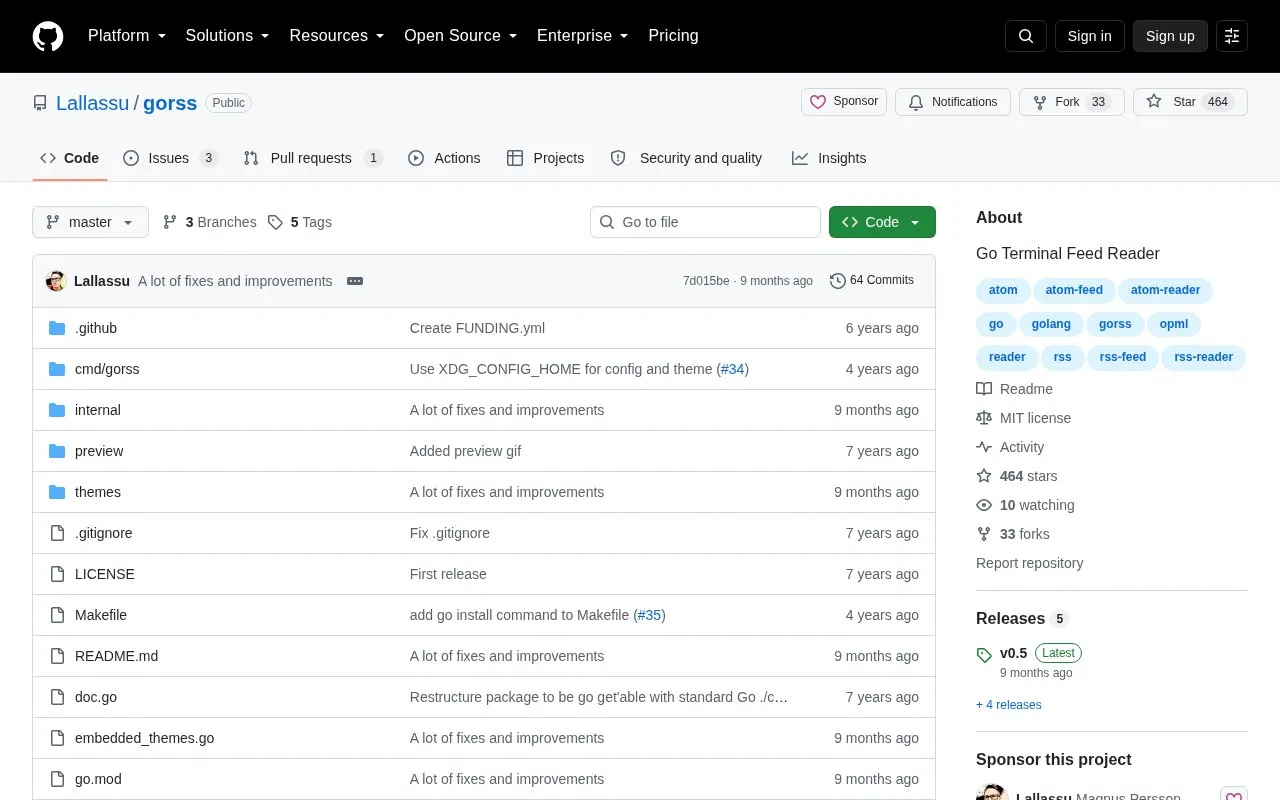View the 464 stars link

click(x=1016, y=476)
